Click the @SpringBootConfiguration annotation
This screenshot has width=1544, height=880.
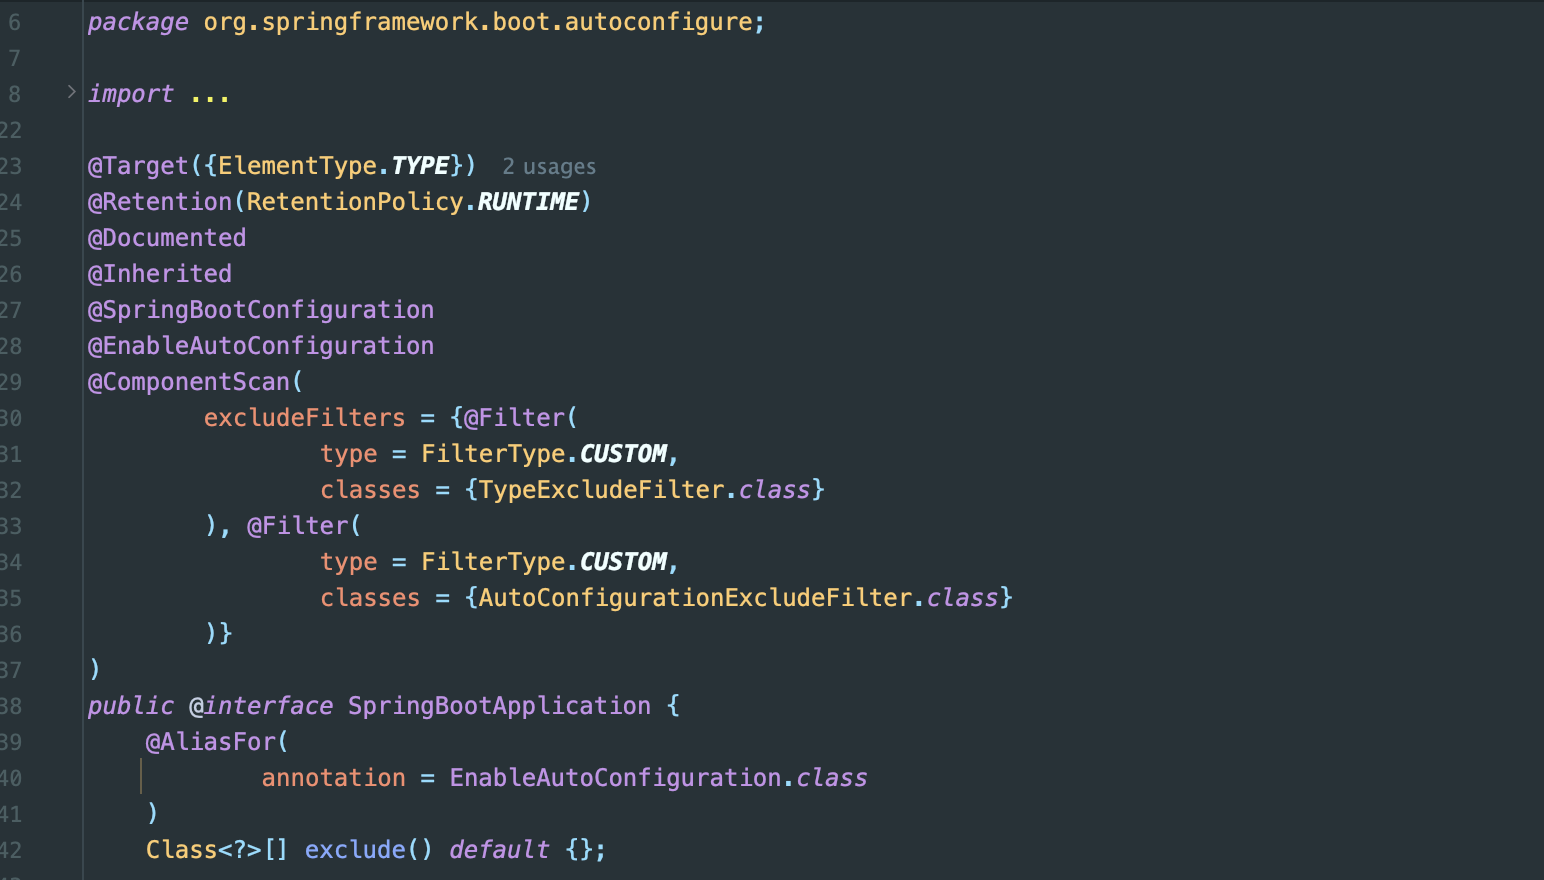[x=261, y=310]
